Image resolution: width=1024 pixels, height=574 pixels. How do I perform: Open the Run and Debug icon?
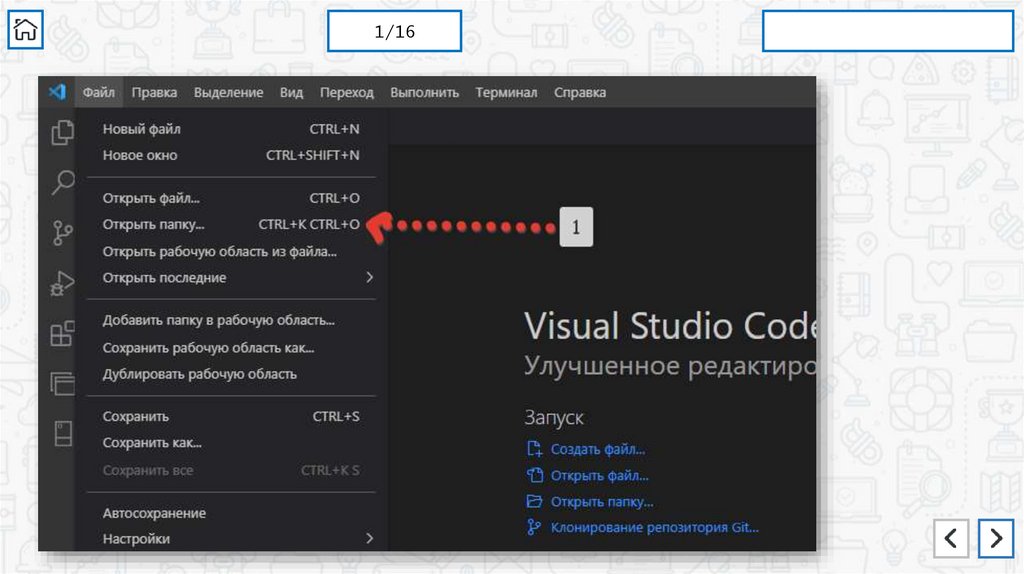tap(62, 283)
